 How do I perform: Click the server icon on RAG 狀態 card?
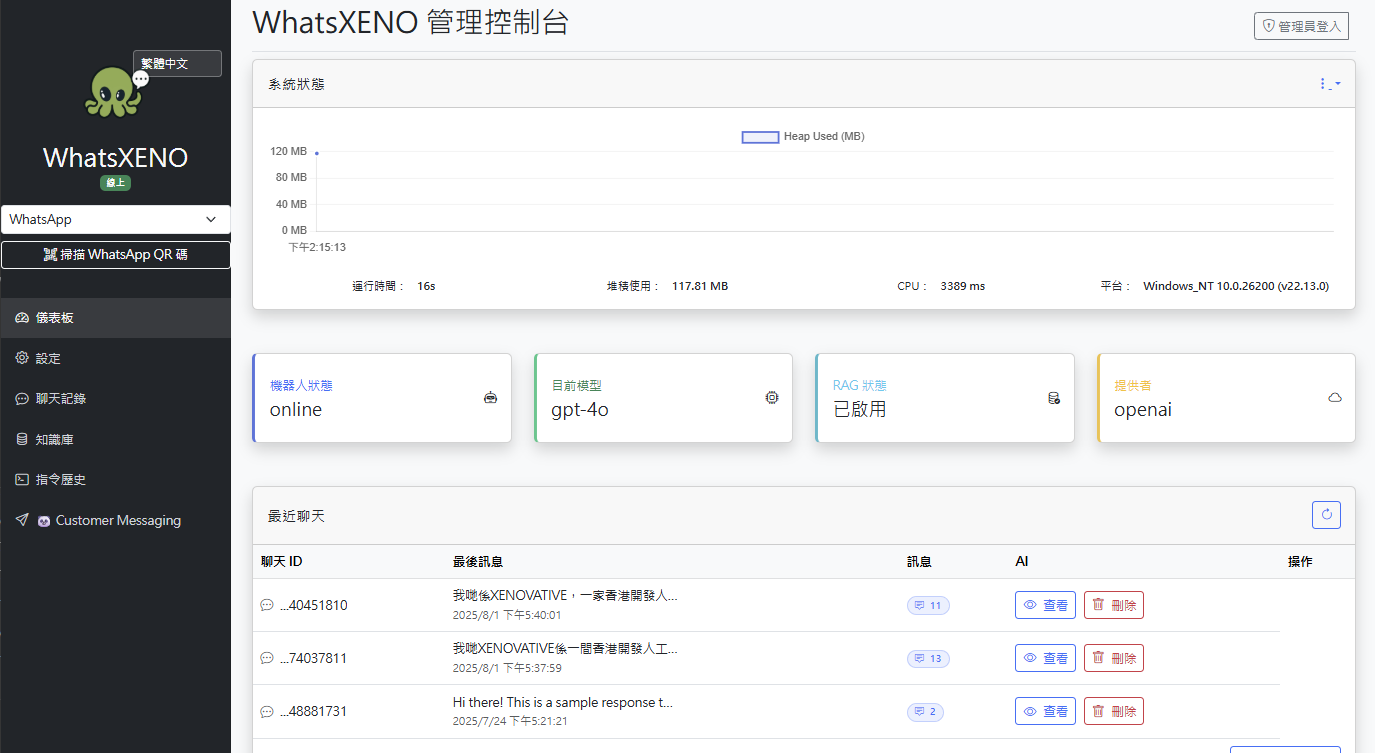click(1053, 397)
